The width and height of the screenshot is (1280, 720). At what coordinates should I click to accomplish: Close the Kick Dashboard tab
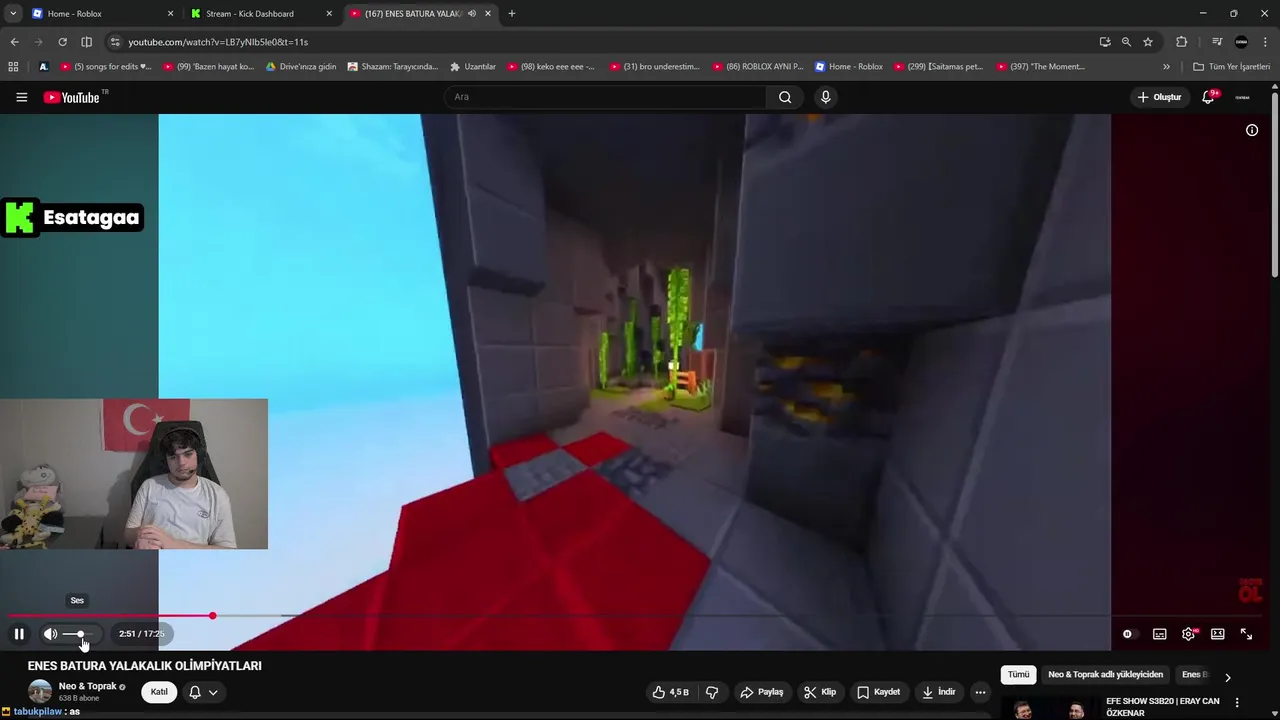click(329, 14)
